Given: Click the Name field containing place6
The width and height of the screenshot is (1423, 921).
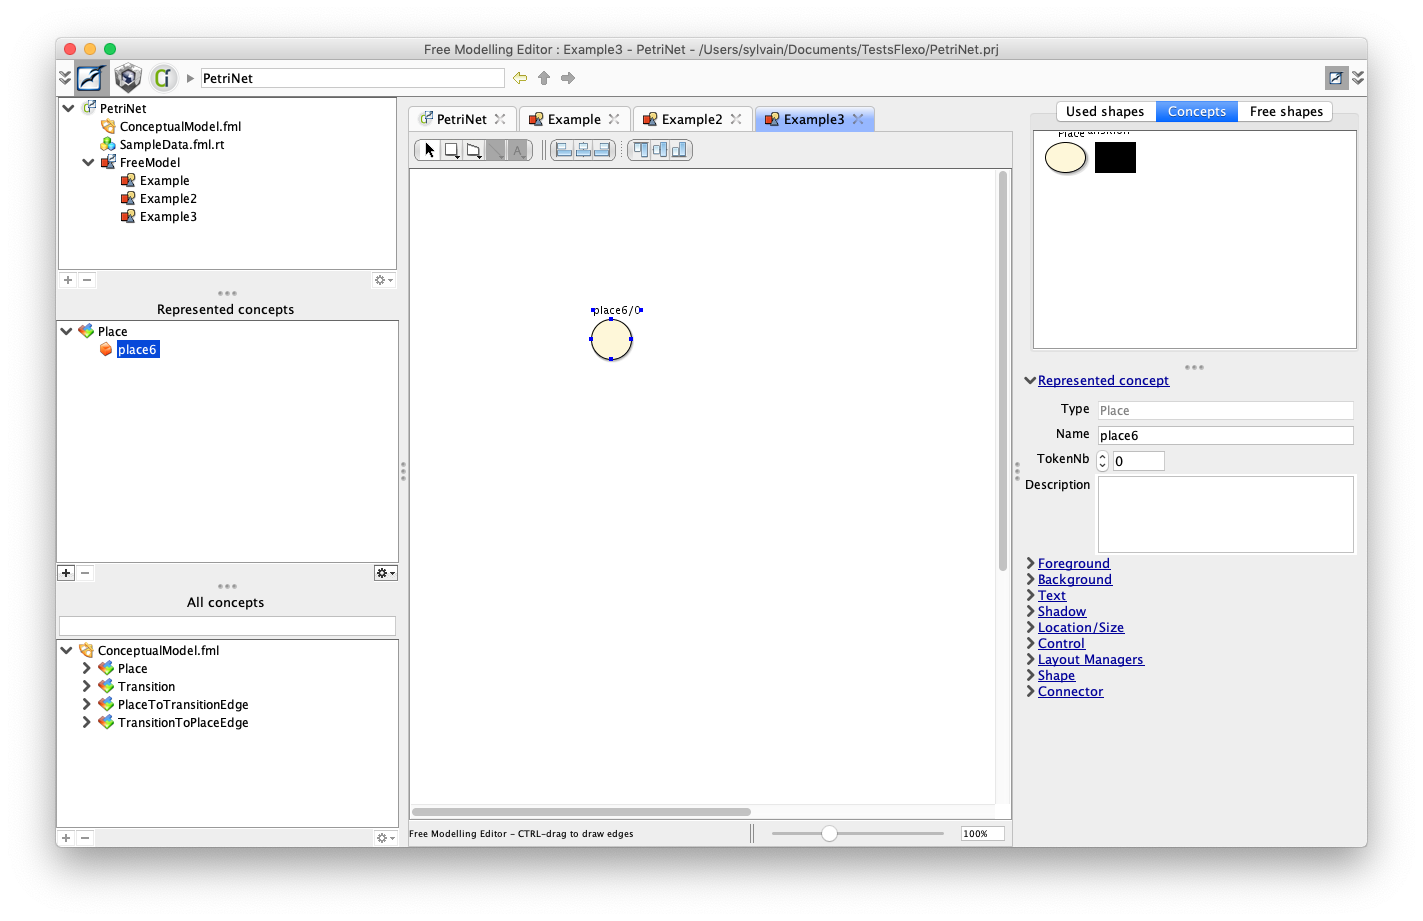Looking at the screenshot, I should (x=1226, y=435).
